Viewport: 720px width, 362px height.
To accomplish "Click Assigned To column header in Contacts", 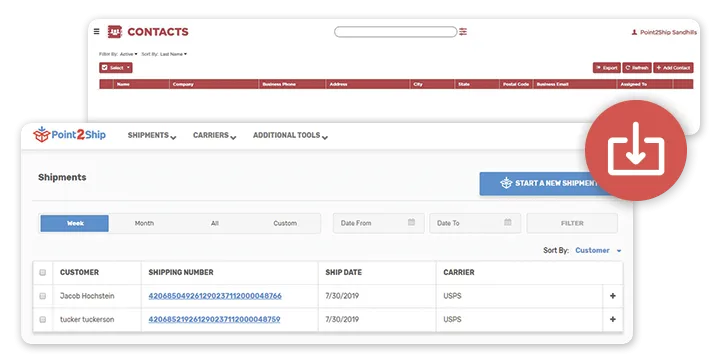I will (633, 84).
